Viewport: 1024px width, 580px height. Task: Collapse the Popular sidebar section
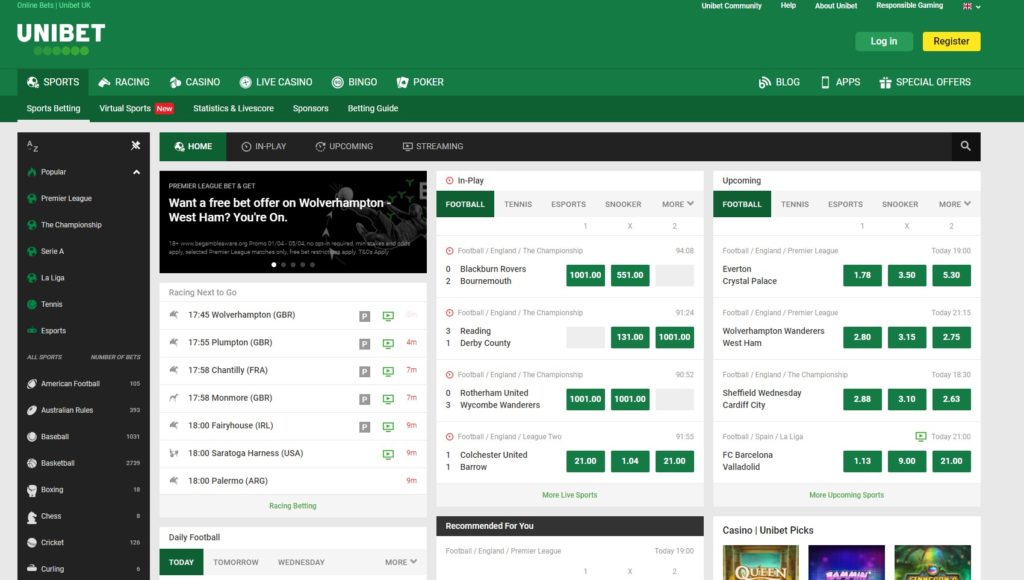136,172
